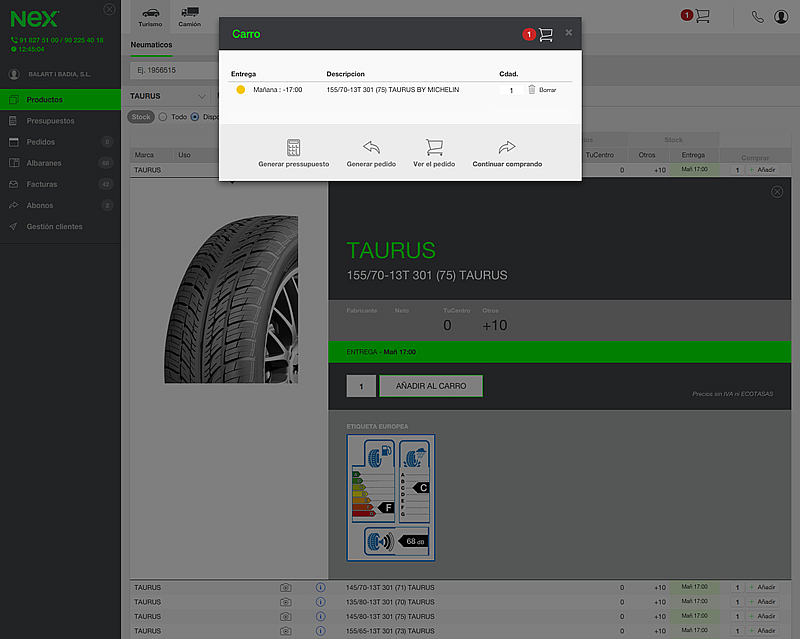
Task: Open Pedidos in sidebar
Action: coord(60,142)
